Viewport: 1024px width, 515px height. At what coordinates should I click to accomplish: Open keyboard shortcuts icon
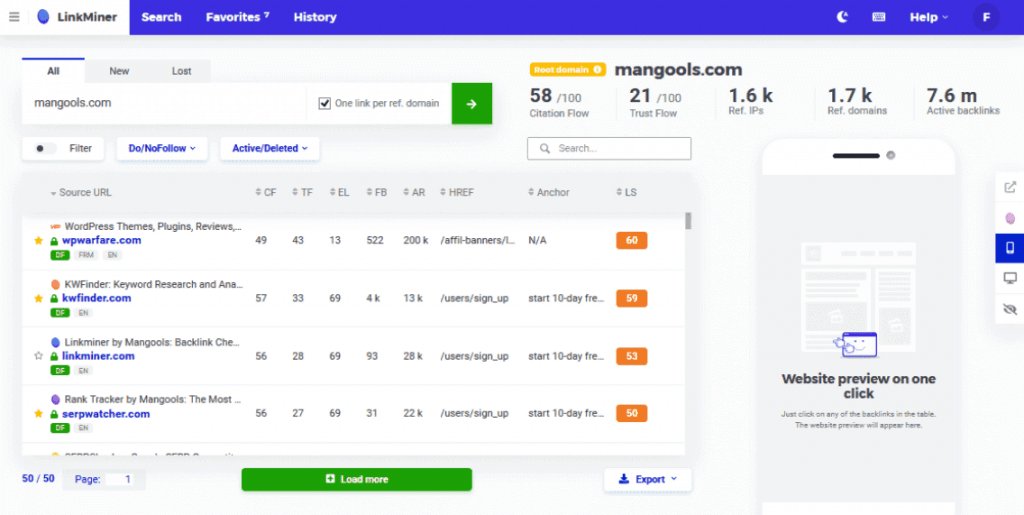879,17
